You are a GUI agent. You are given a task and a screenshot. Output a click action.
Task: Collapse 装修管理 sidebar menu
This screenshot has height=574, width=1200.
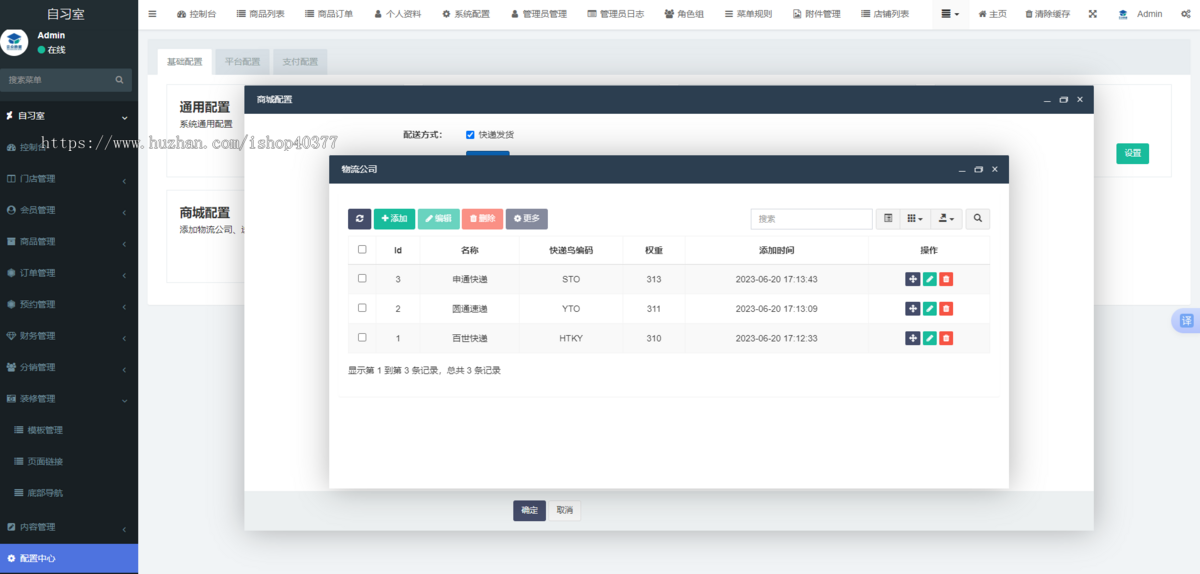click(69, 399)
